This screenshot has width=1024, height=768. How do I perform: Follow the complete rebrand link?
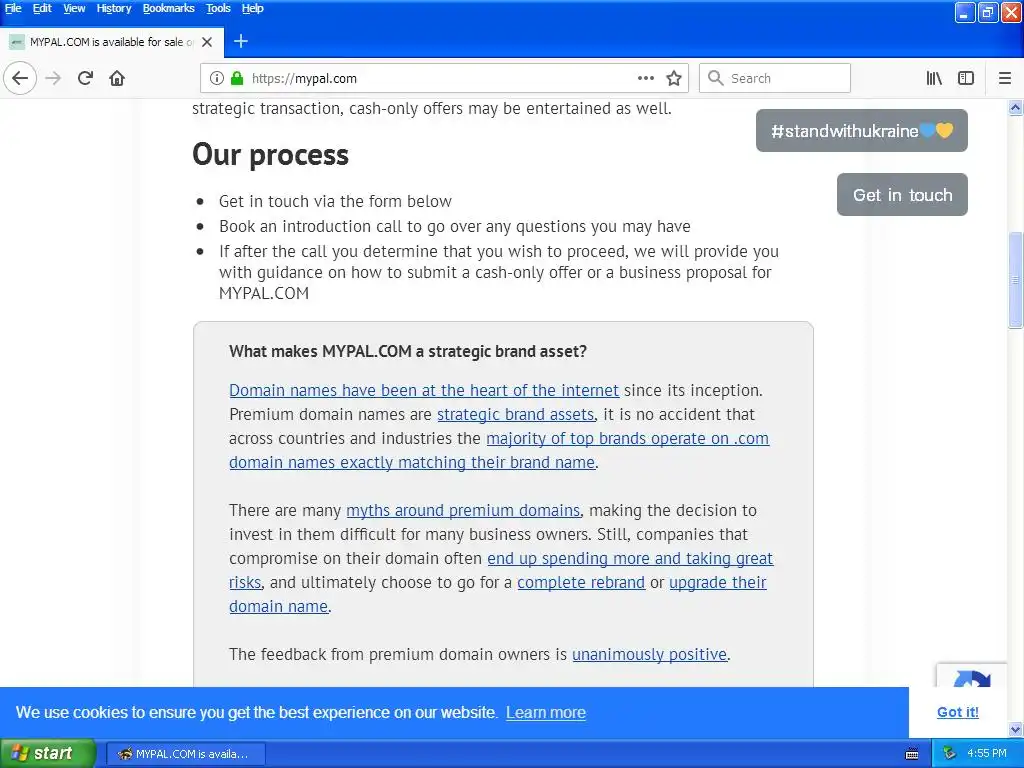[581, 583]
